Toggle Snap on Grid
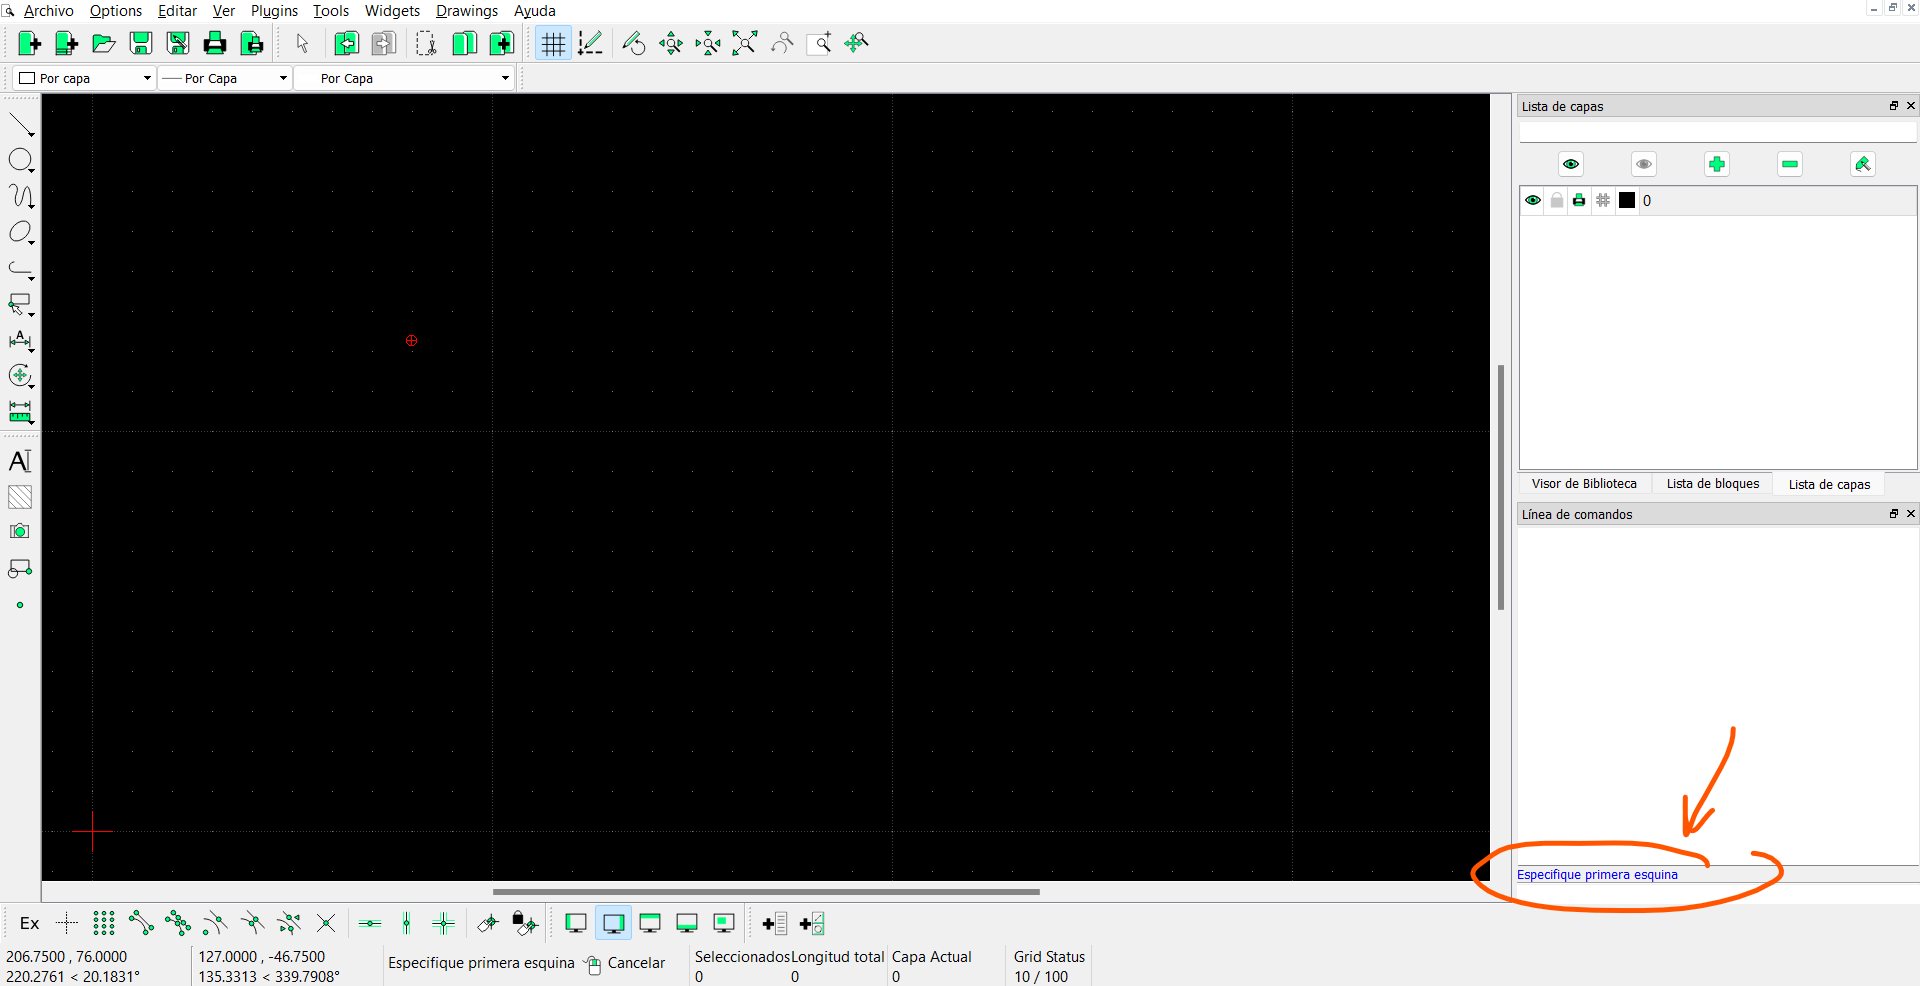Viewport: 1920px width, 986px height. point(104,924)
